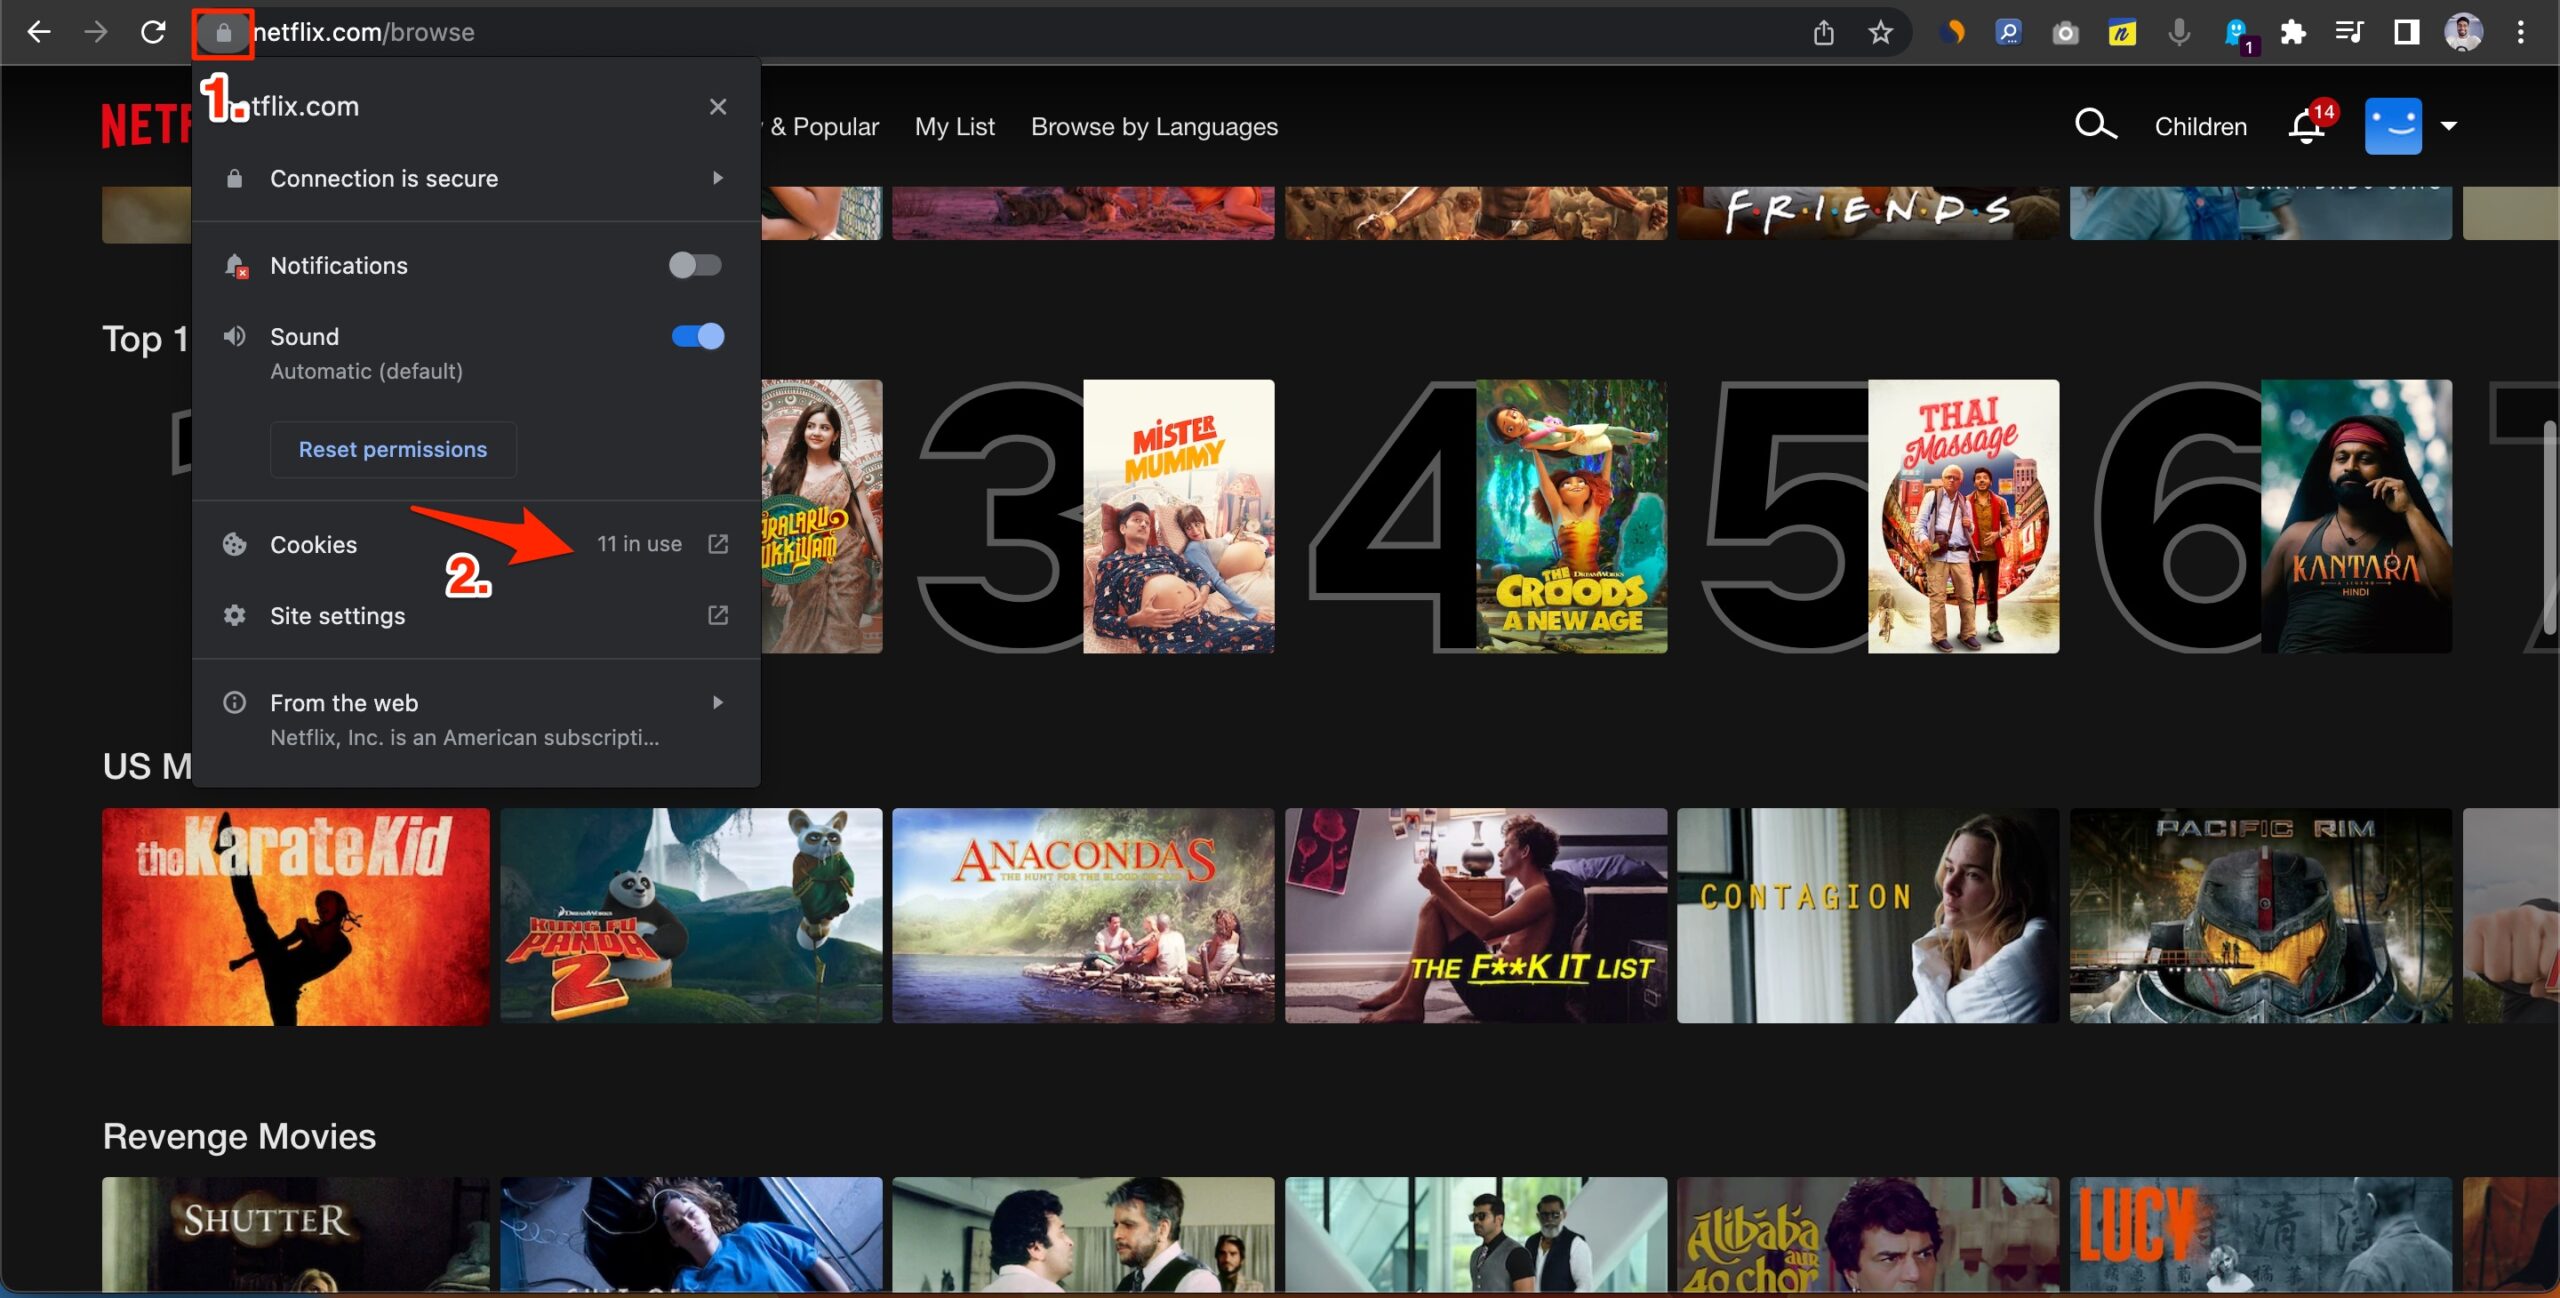Viewport: 2560px width, 1298px height.
Task: Open the extension icon with badge 1
Action: (x=2239, y=35)
